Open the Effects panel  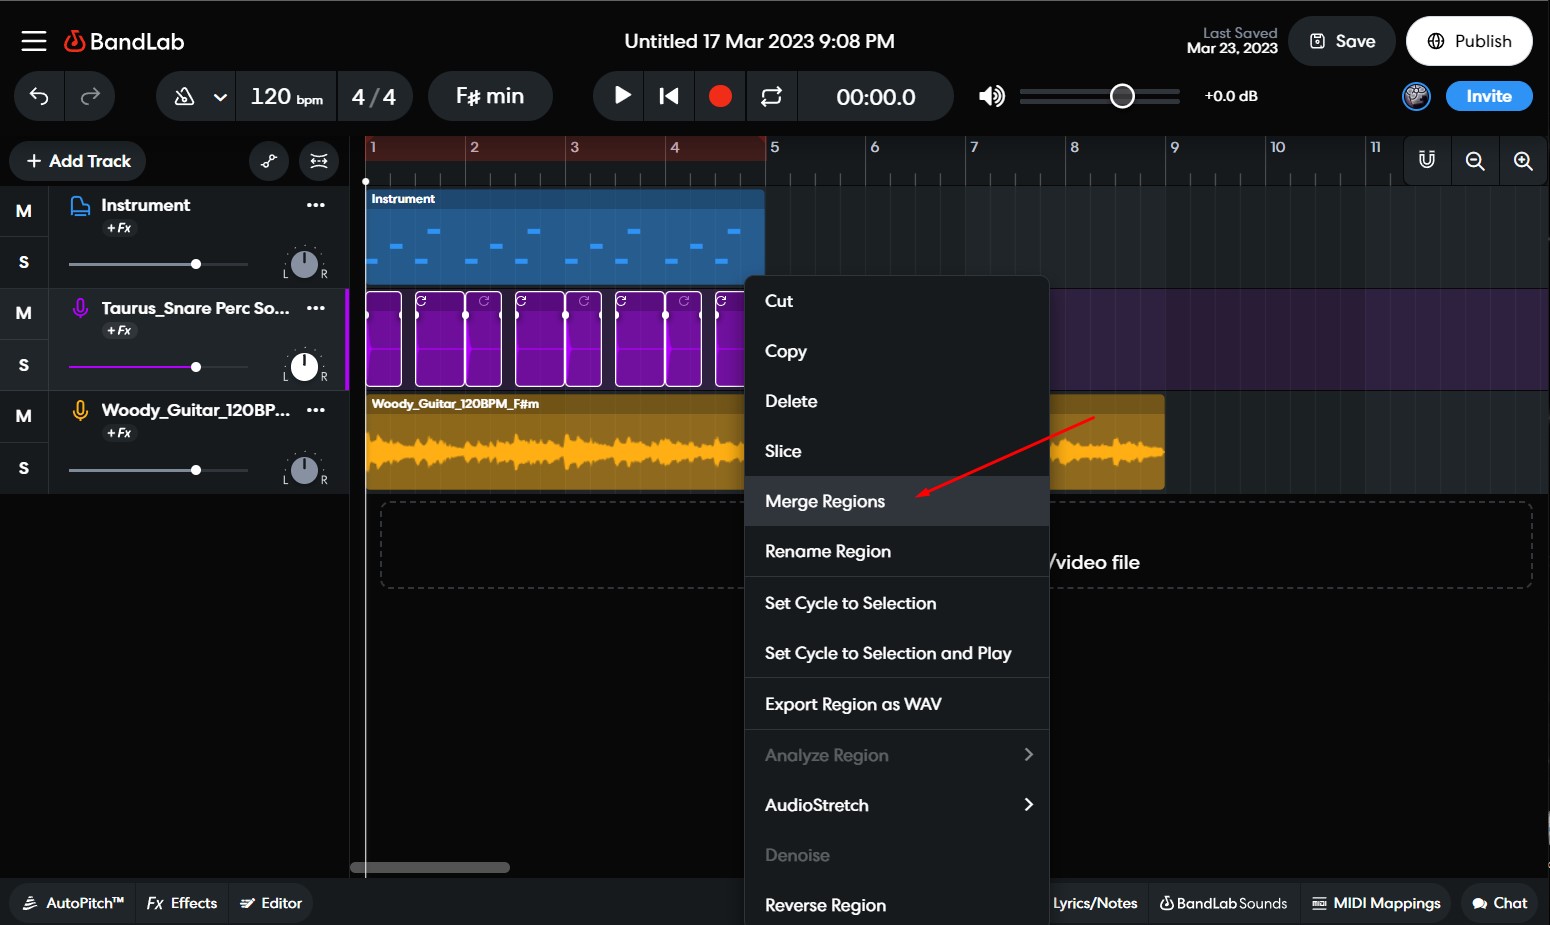(x=181, y=903)
